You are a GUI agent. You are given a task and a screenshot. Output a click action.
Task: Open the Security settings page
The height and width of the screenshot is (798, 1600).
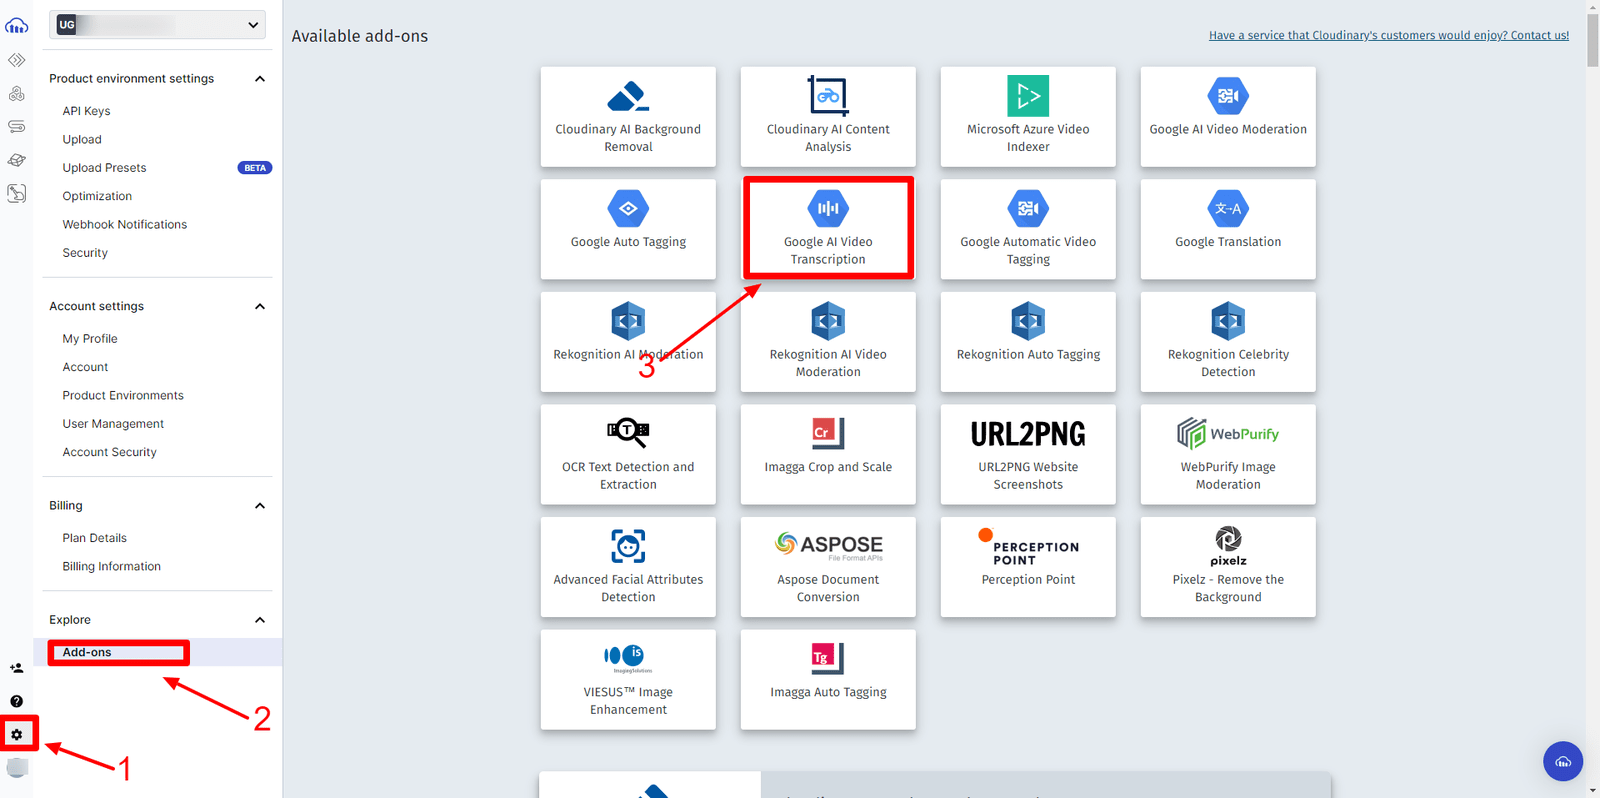coord(85,253)
